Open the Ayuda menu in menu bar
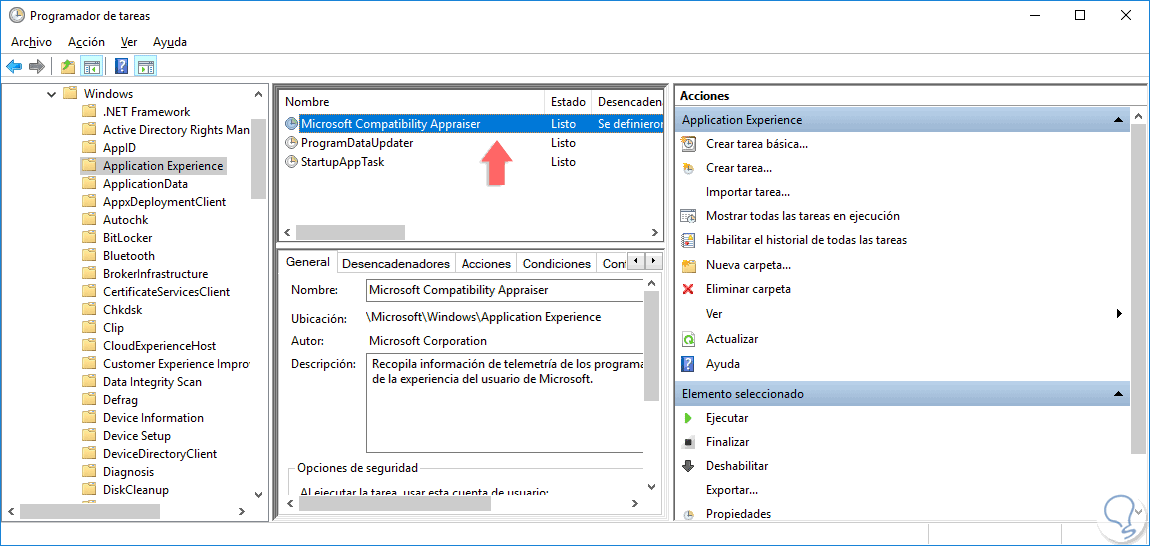This screenshot has height=546, width=1150. tap(169, 42)
